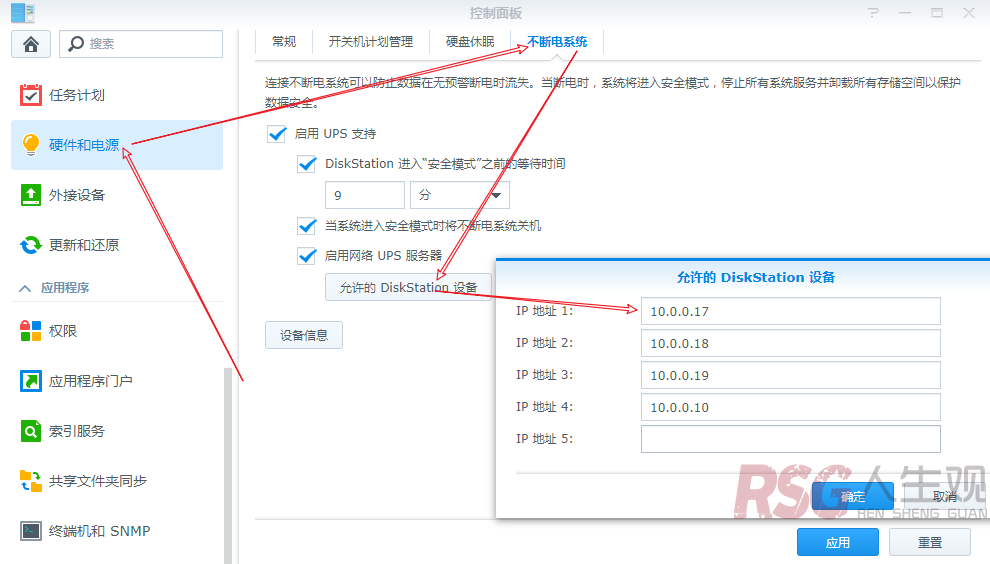Screen dimensions: 990x564
Task: Open 索引服务 search icon
Action: [x=30, y=431]
